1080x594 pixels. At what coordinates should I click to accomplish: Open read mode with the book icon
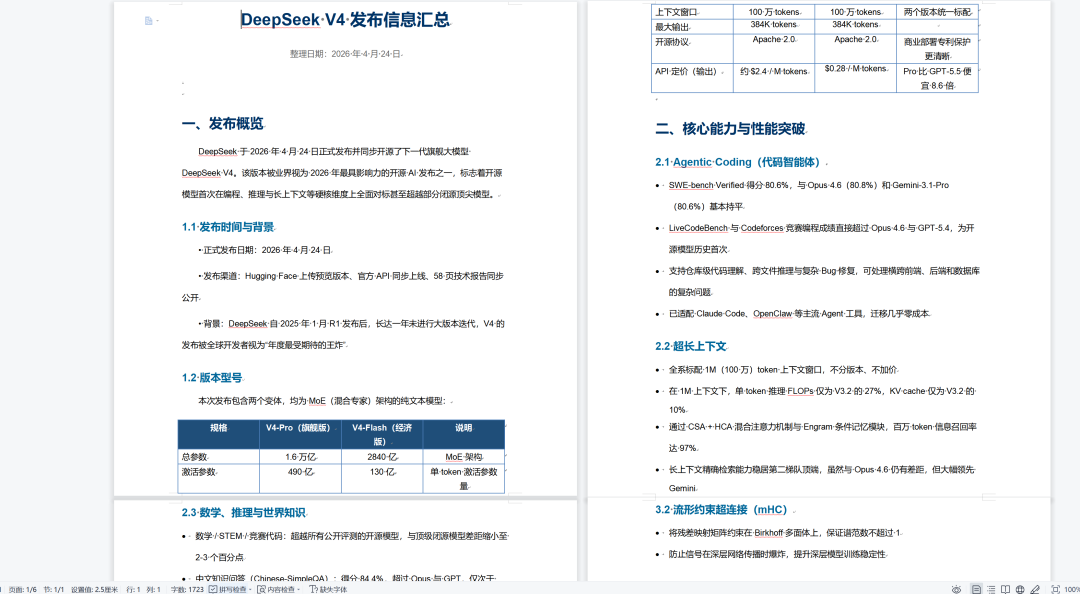[1006, 587]
